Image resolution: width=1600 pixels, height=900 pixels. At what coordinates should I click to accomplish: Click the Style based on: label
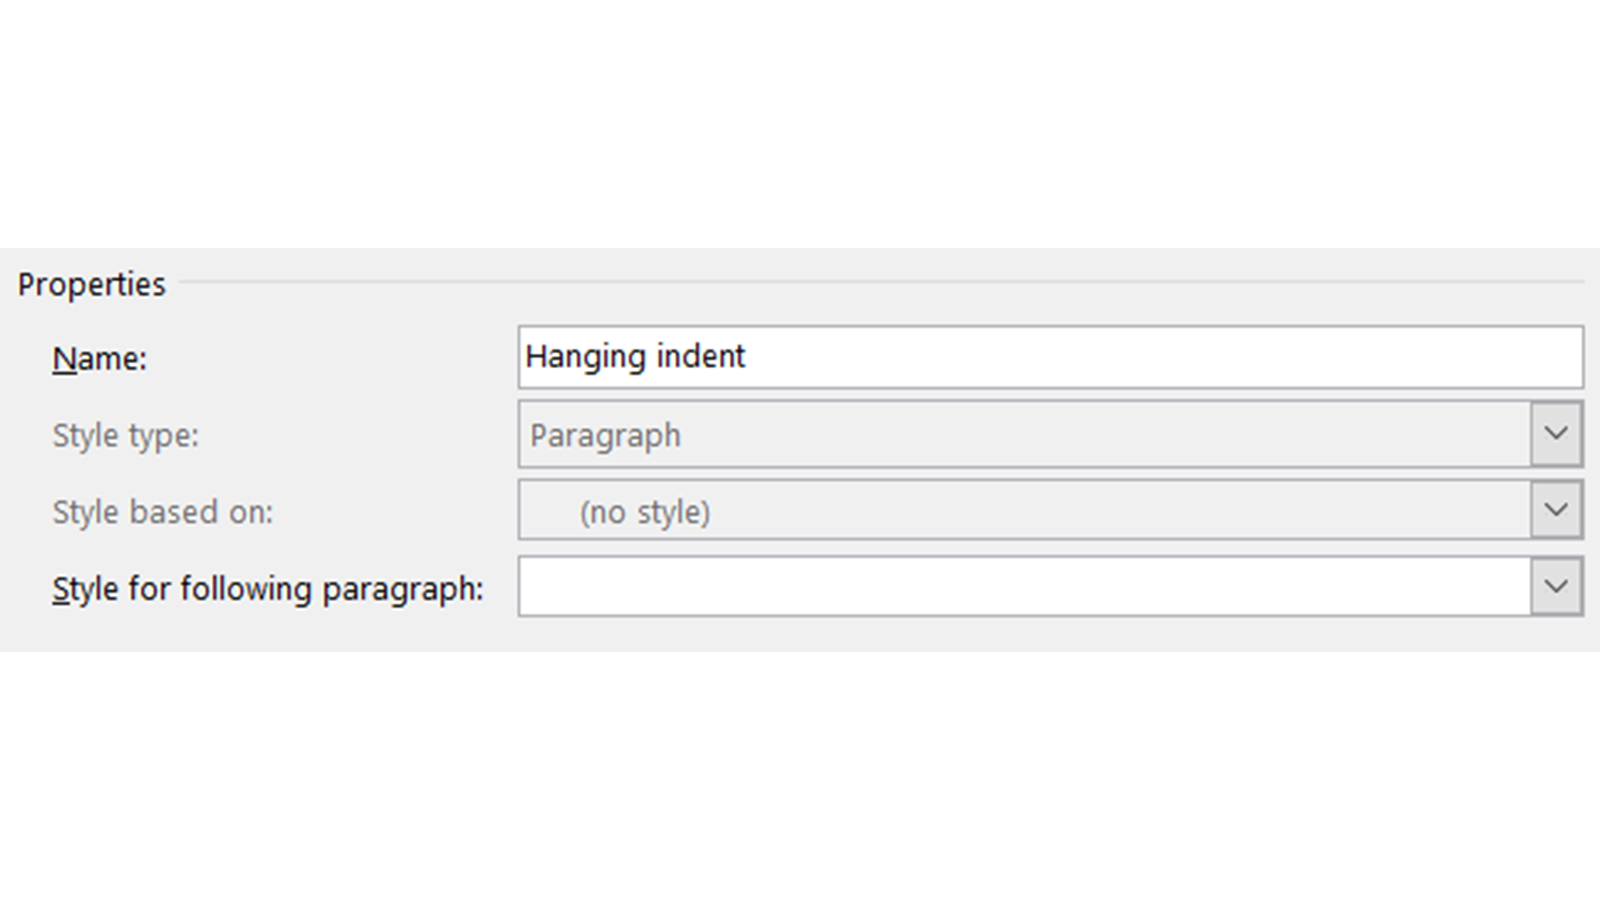coord(162,512)
